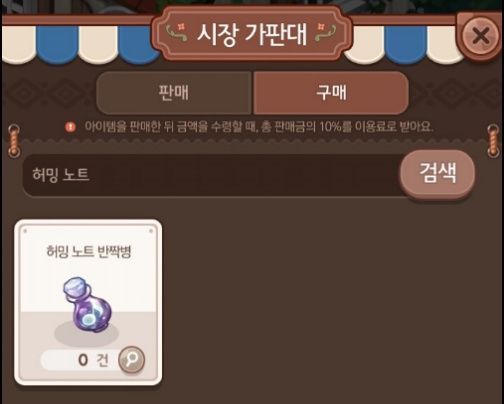Tap the left rope ring ornament
The height and width of the screenshot is (404, 504).
[14, 141]
